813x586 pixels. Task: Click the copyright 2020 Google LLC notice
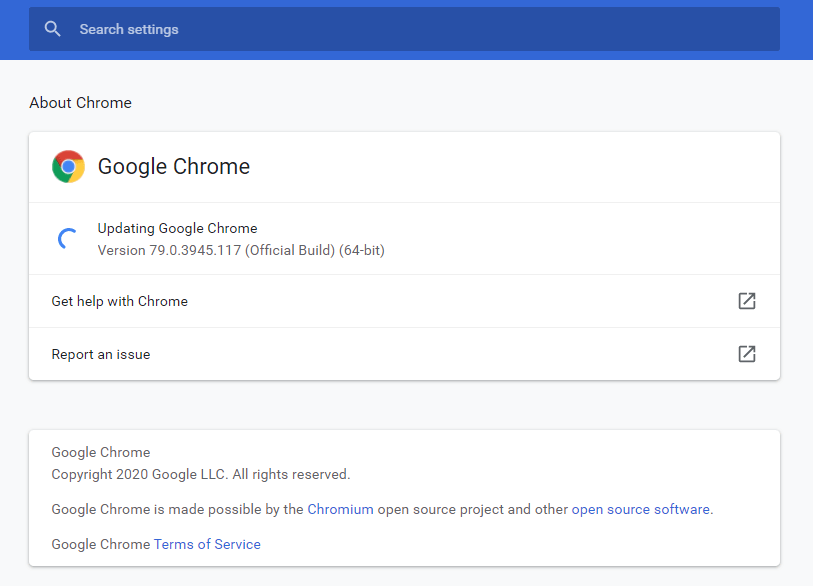tap(201, 474)
